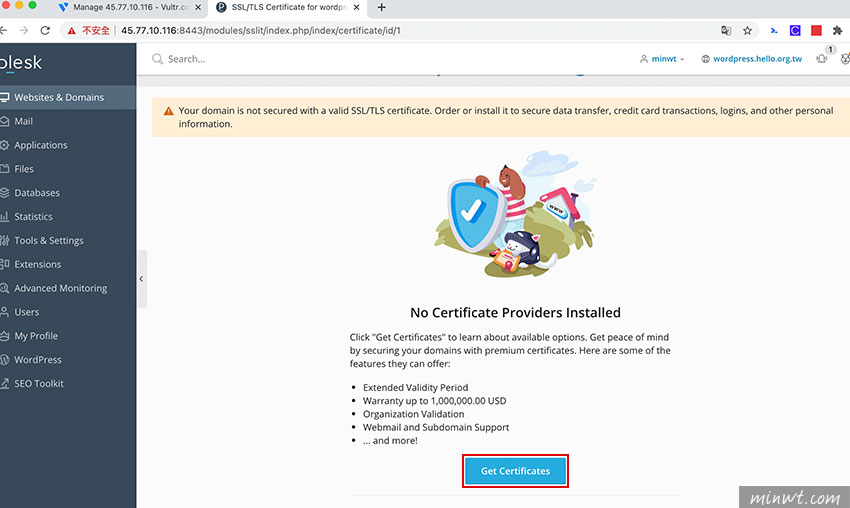This screenshot has width=850, height=508.
Task: Go forward in browser history
Action: pos(24,30)
